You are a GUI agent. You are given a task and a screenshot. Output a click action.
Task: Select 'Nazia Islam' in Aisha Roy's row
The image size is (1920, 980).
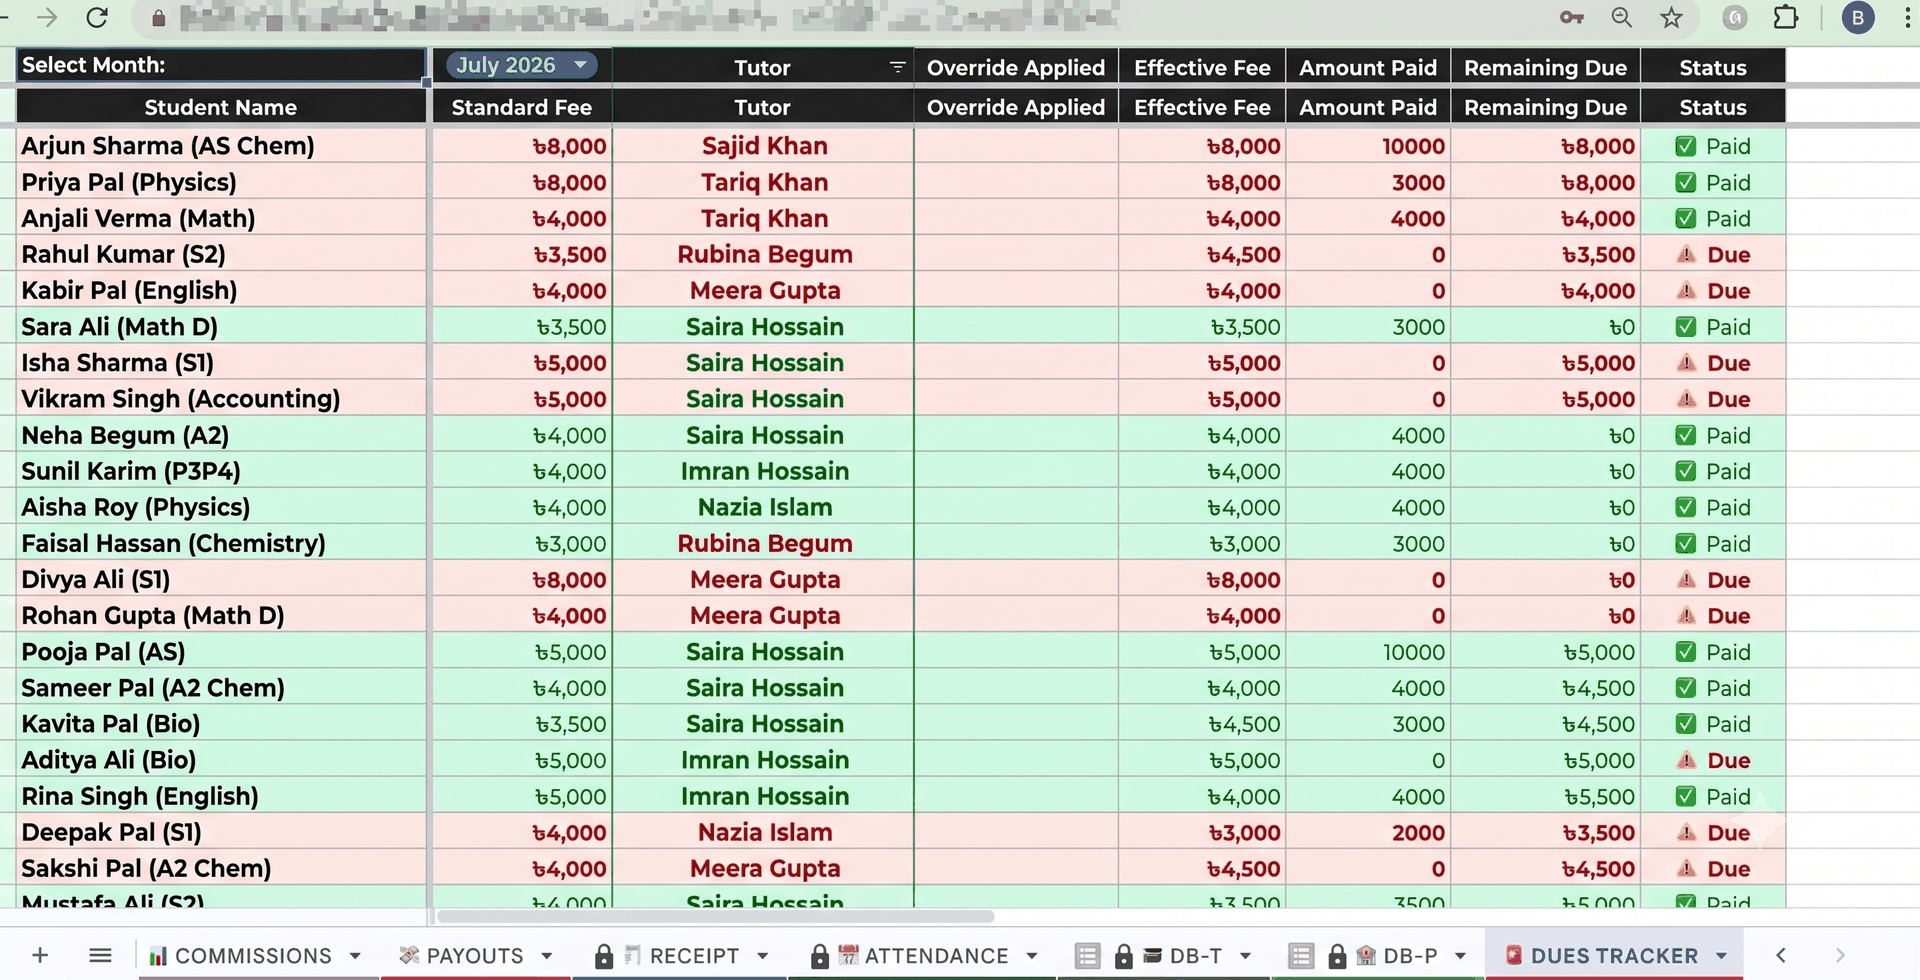[x=764, y=507]
